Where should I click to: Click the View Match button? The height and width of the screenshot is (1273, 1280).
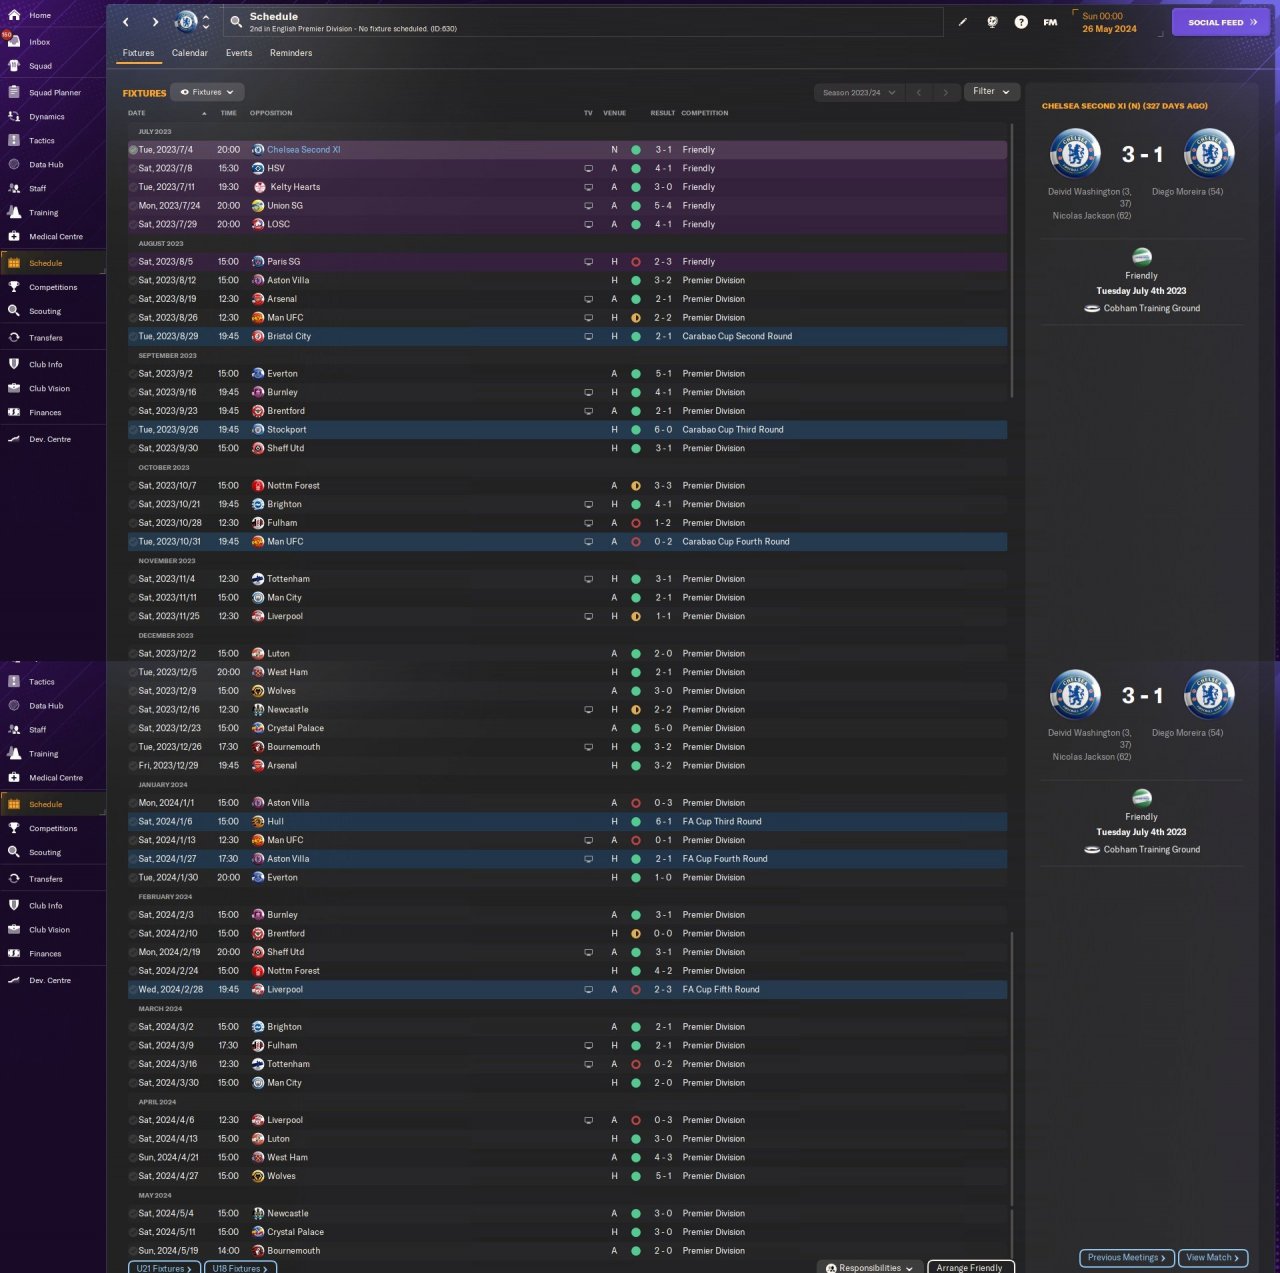coord(1213,1258)
